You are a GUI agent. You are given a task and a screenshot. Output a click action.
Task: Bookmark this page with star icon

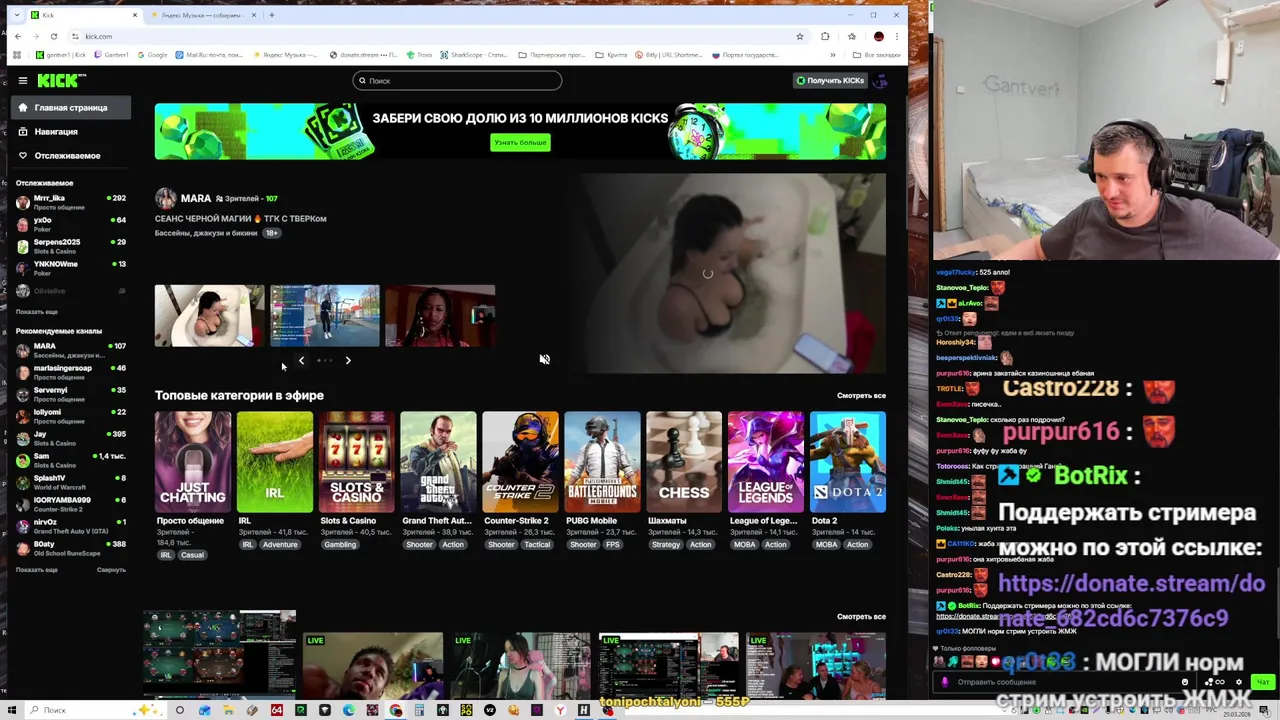pyautogui.click(x=800, y=36)
